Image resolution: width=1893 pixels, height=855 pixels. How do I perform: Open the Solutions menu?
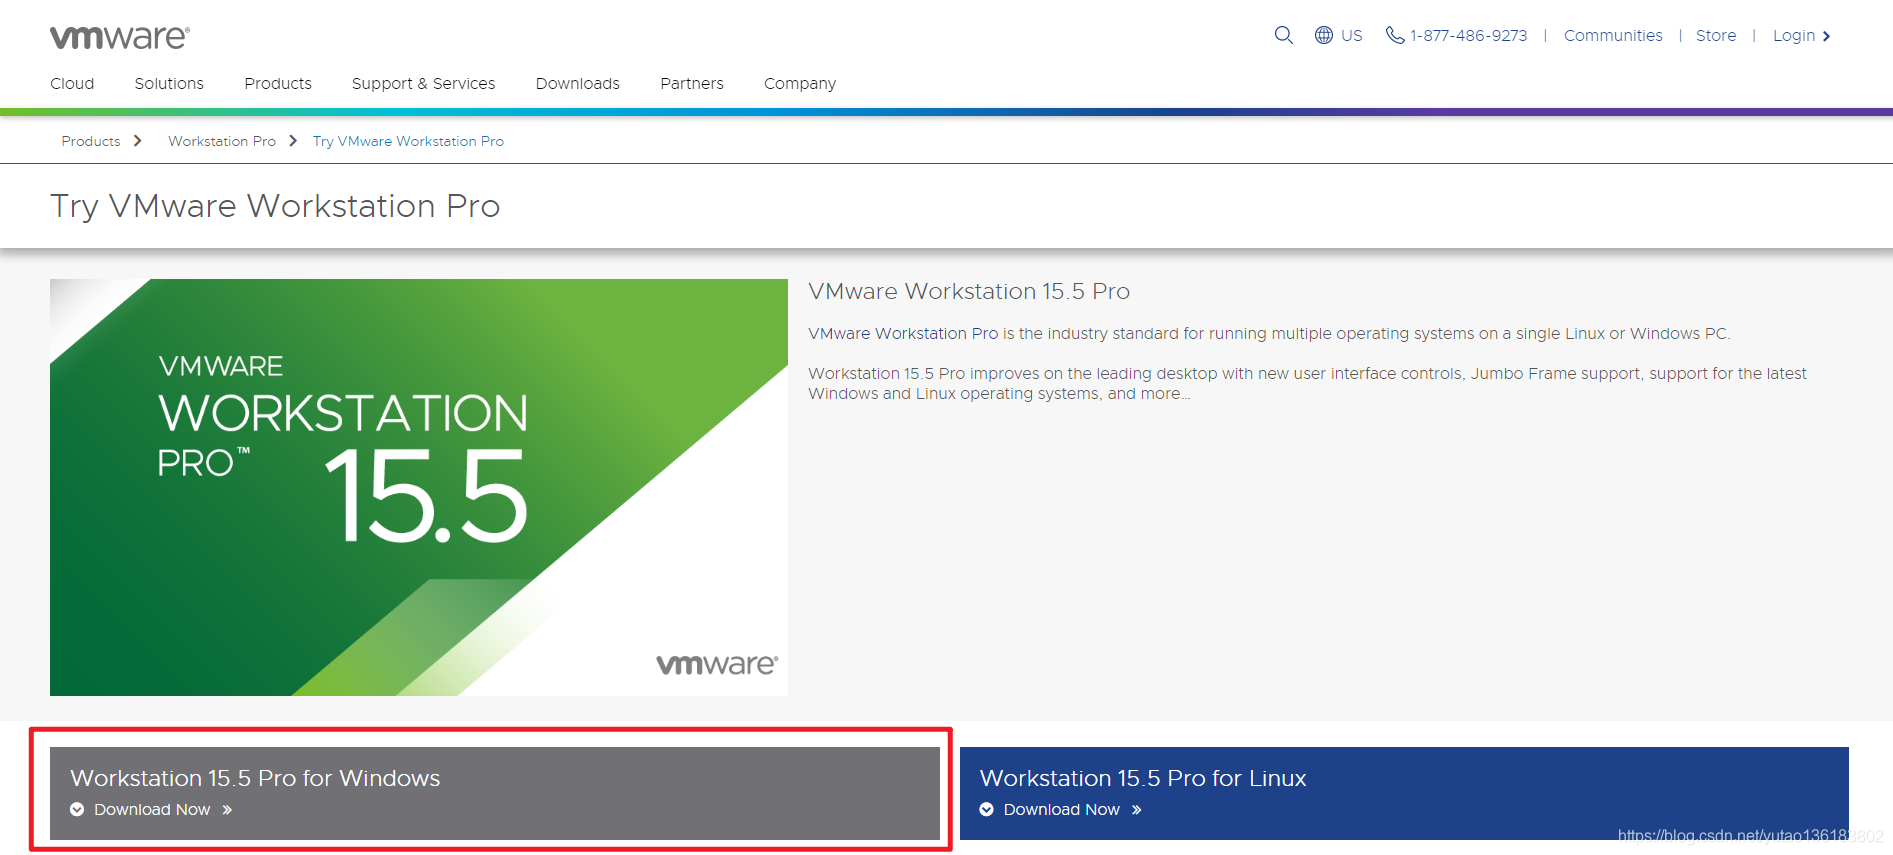[169, 83]
